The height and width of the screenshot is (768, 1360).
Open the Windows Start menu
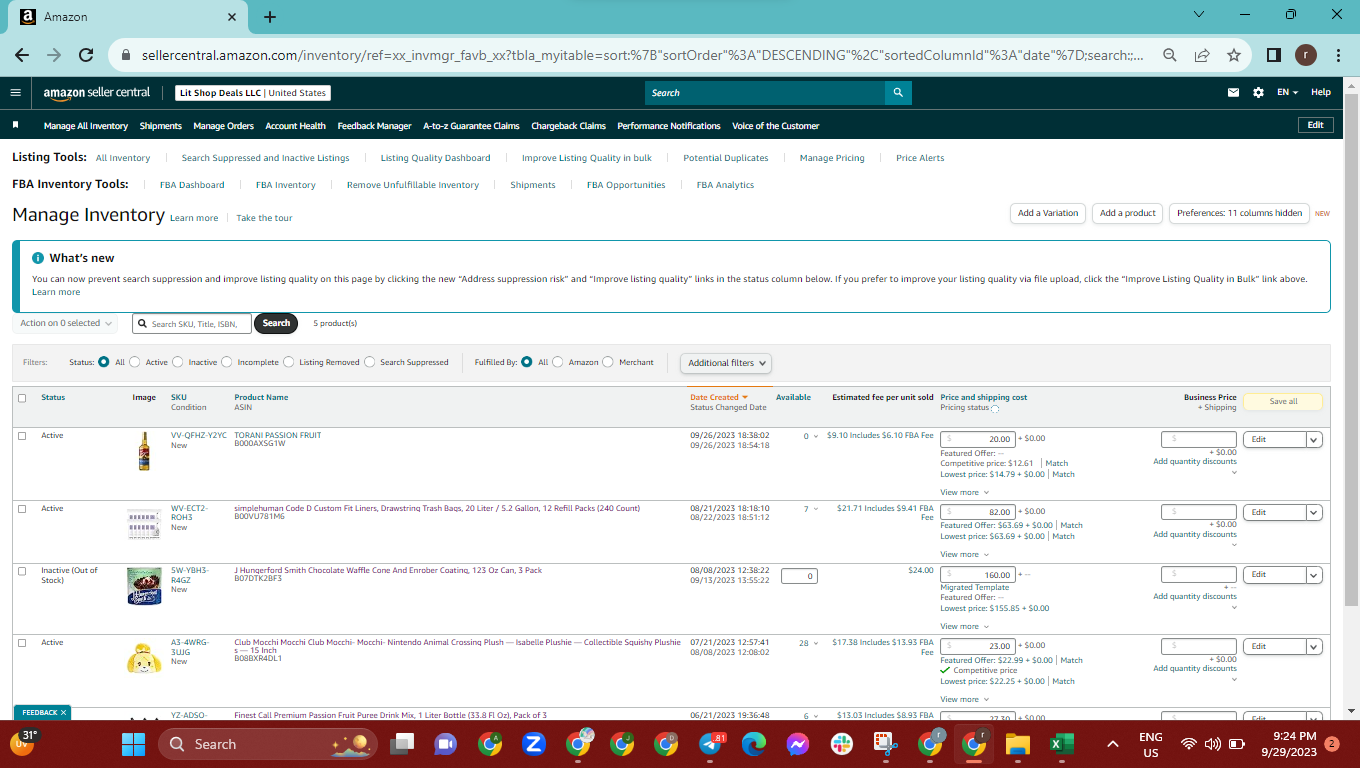[133, 744]
